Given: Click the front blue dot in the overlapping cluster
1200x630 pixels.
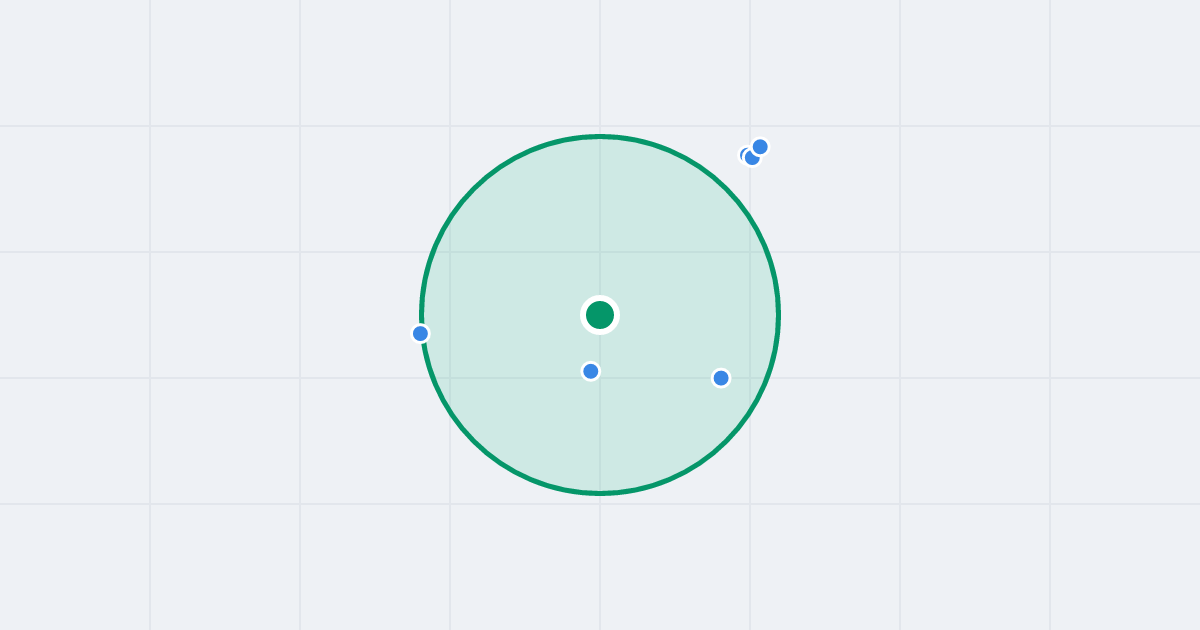Looking at the screenshot, I should point(760,147).
